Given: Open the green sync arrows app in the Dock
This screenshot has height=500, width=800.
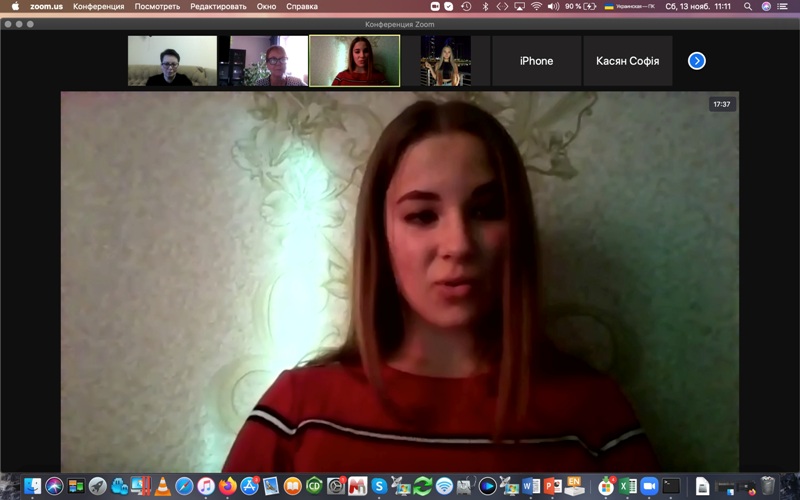Looking at the screenshot, I should tap(422, 486).
